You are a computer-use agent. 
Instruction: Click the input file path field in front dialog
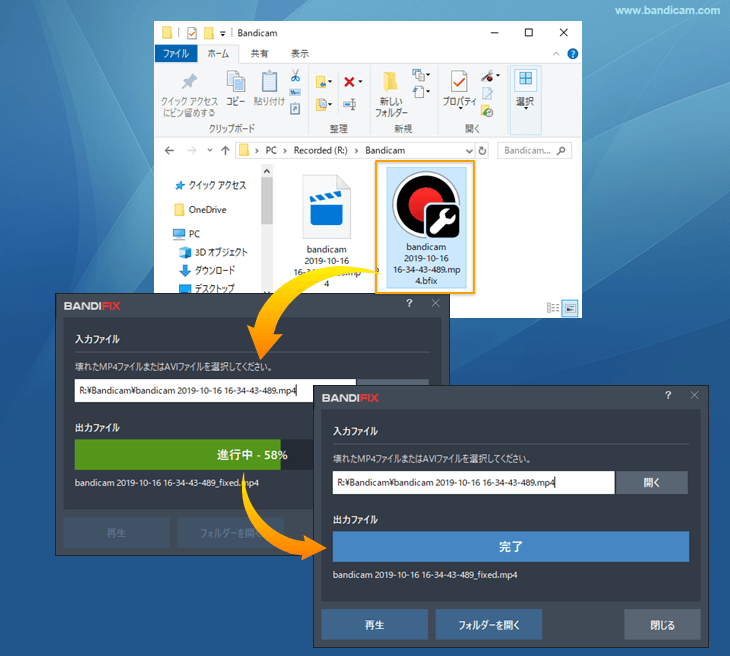tap(473, 483)
